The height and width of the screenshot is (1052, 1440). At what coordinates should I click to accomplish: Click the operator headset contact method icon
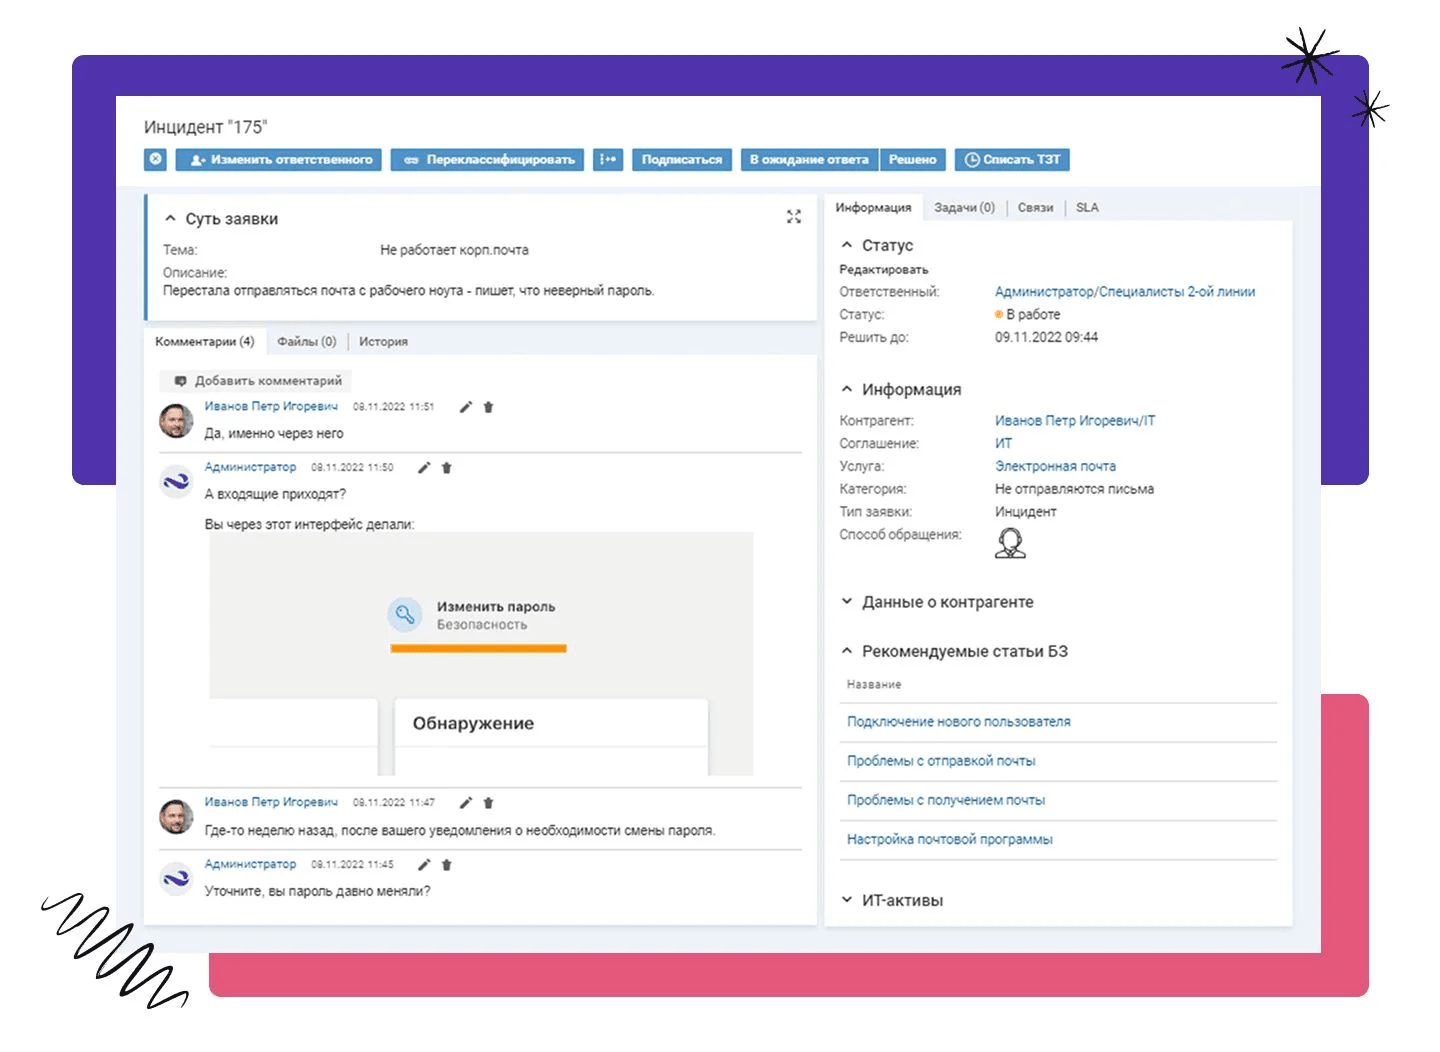coord(1010,543)
